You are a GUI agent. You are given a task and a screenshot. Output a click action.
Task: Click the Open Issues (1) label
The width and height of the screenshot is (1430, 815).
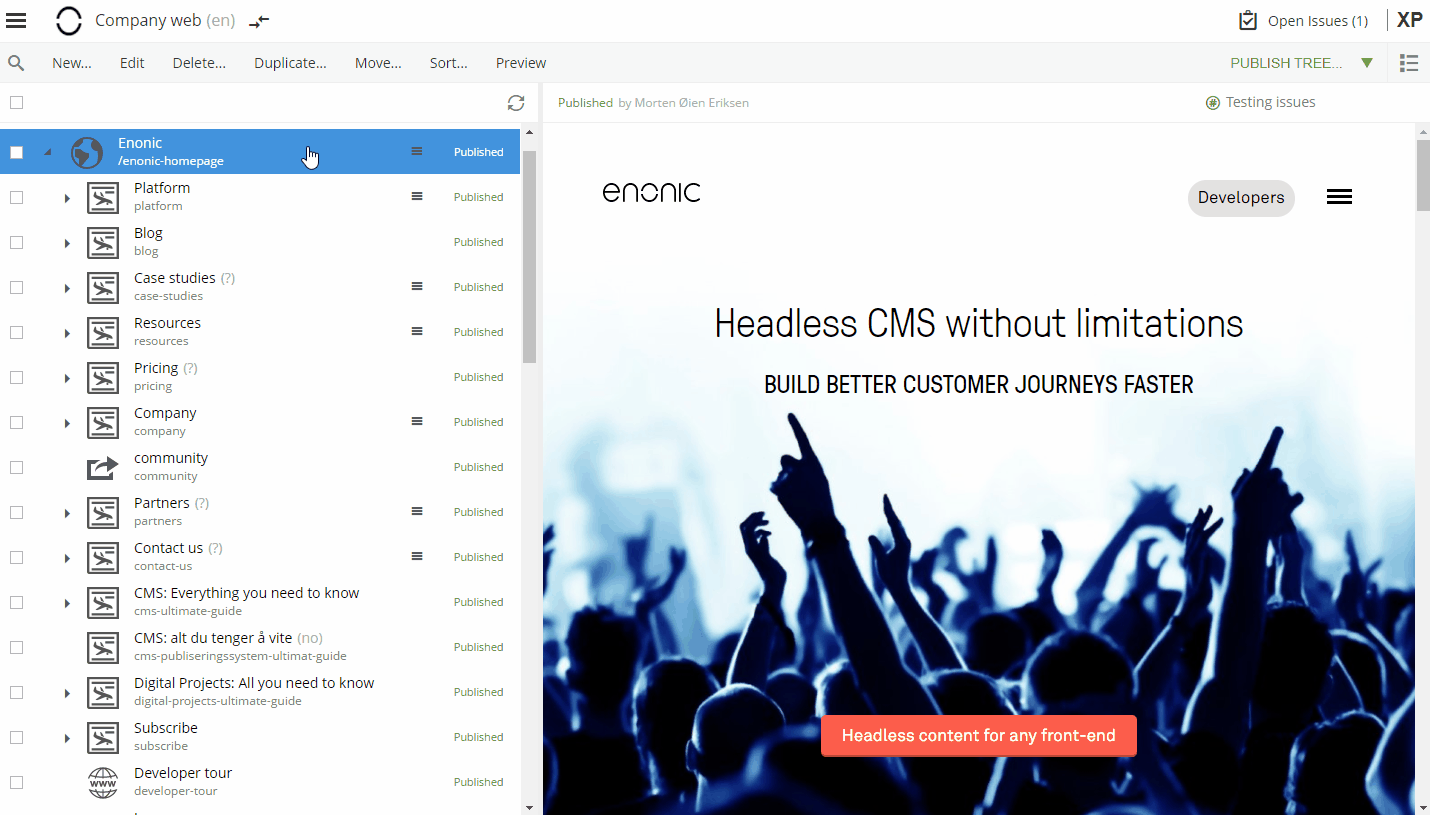point(1318,21)
